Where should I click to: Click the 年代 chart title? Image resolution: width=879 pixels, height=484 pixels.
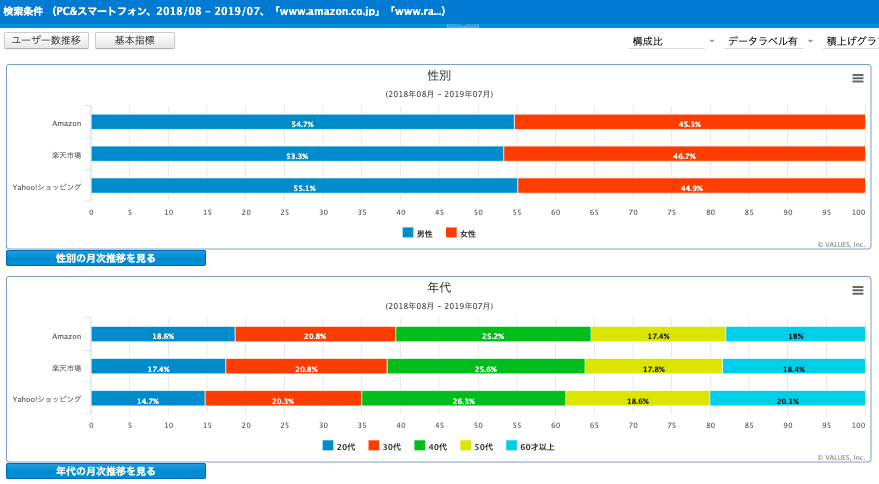tap(439, 288)
